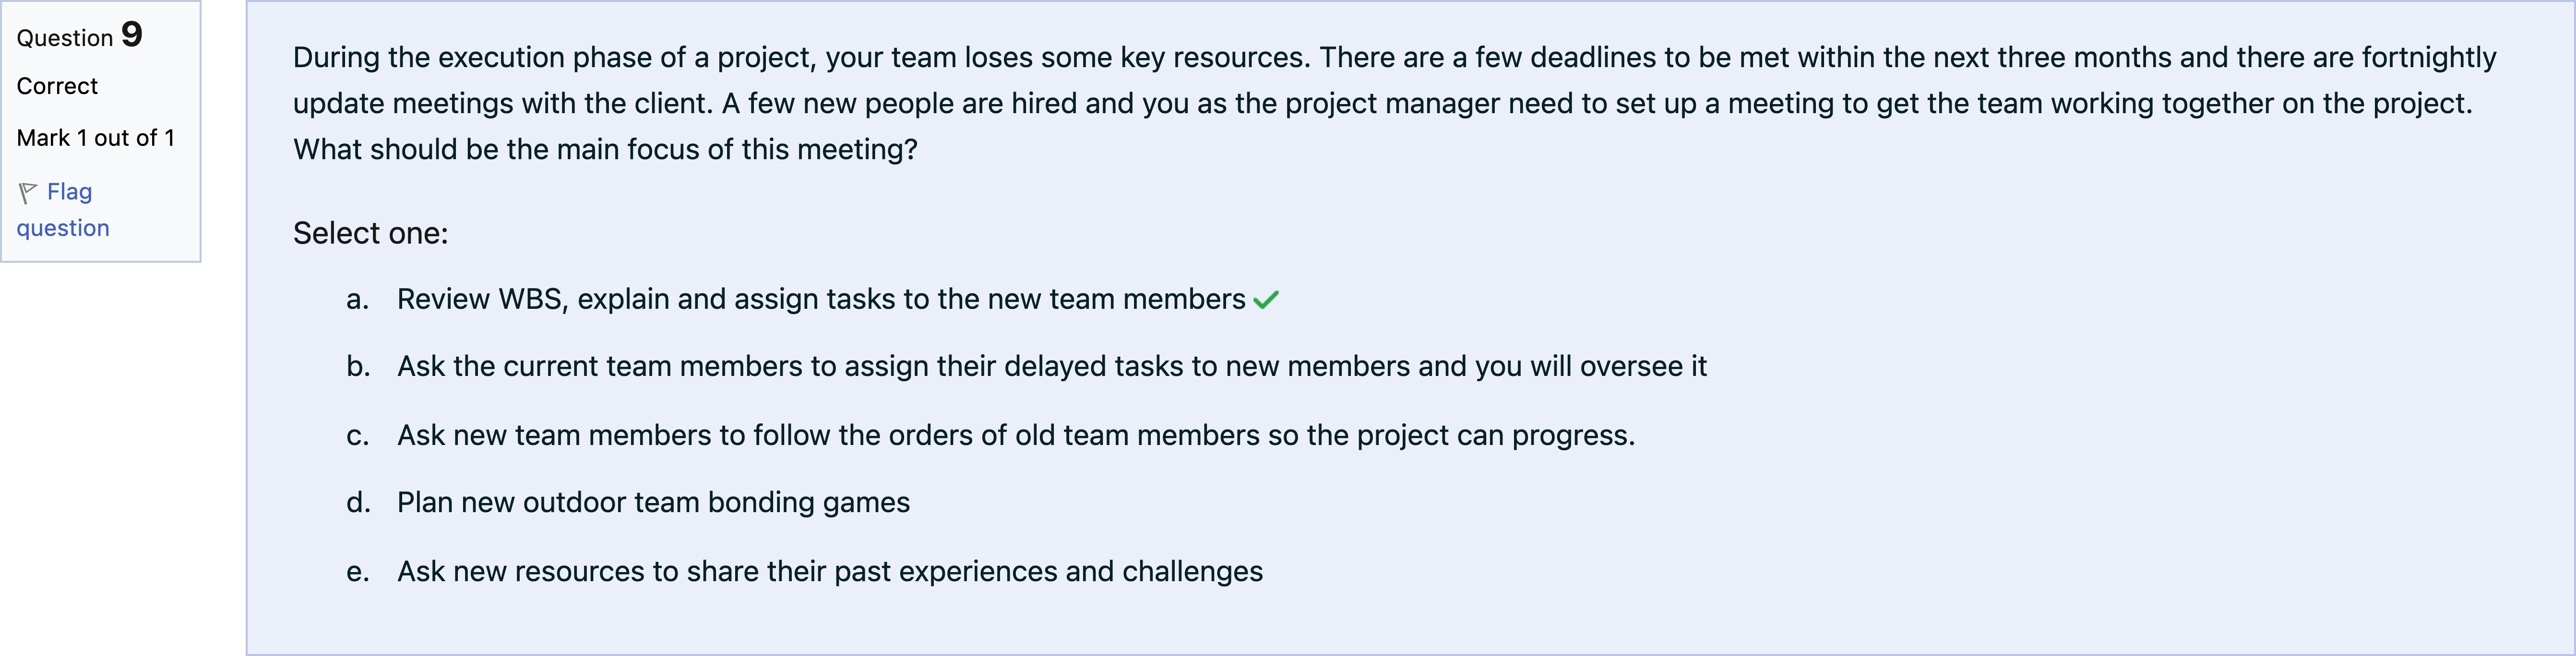
Task: Choose "Ask new resources to share past experiences"
Action: click(x=829, y=572)
